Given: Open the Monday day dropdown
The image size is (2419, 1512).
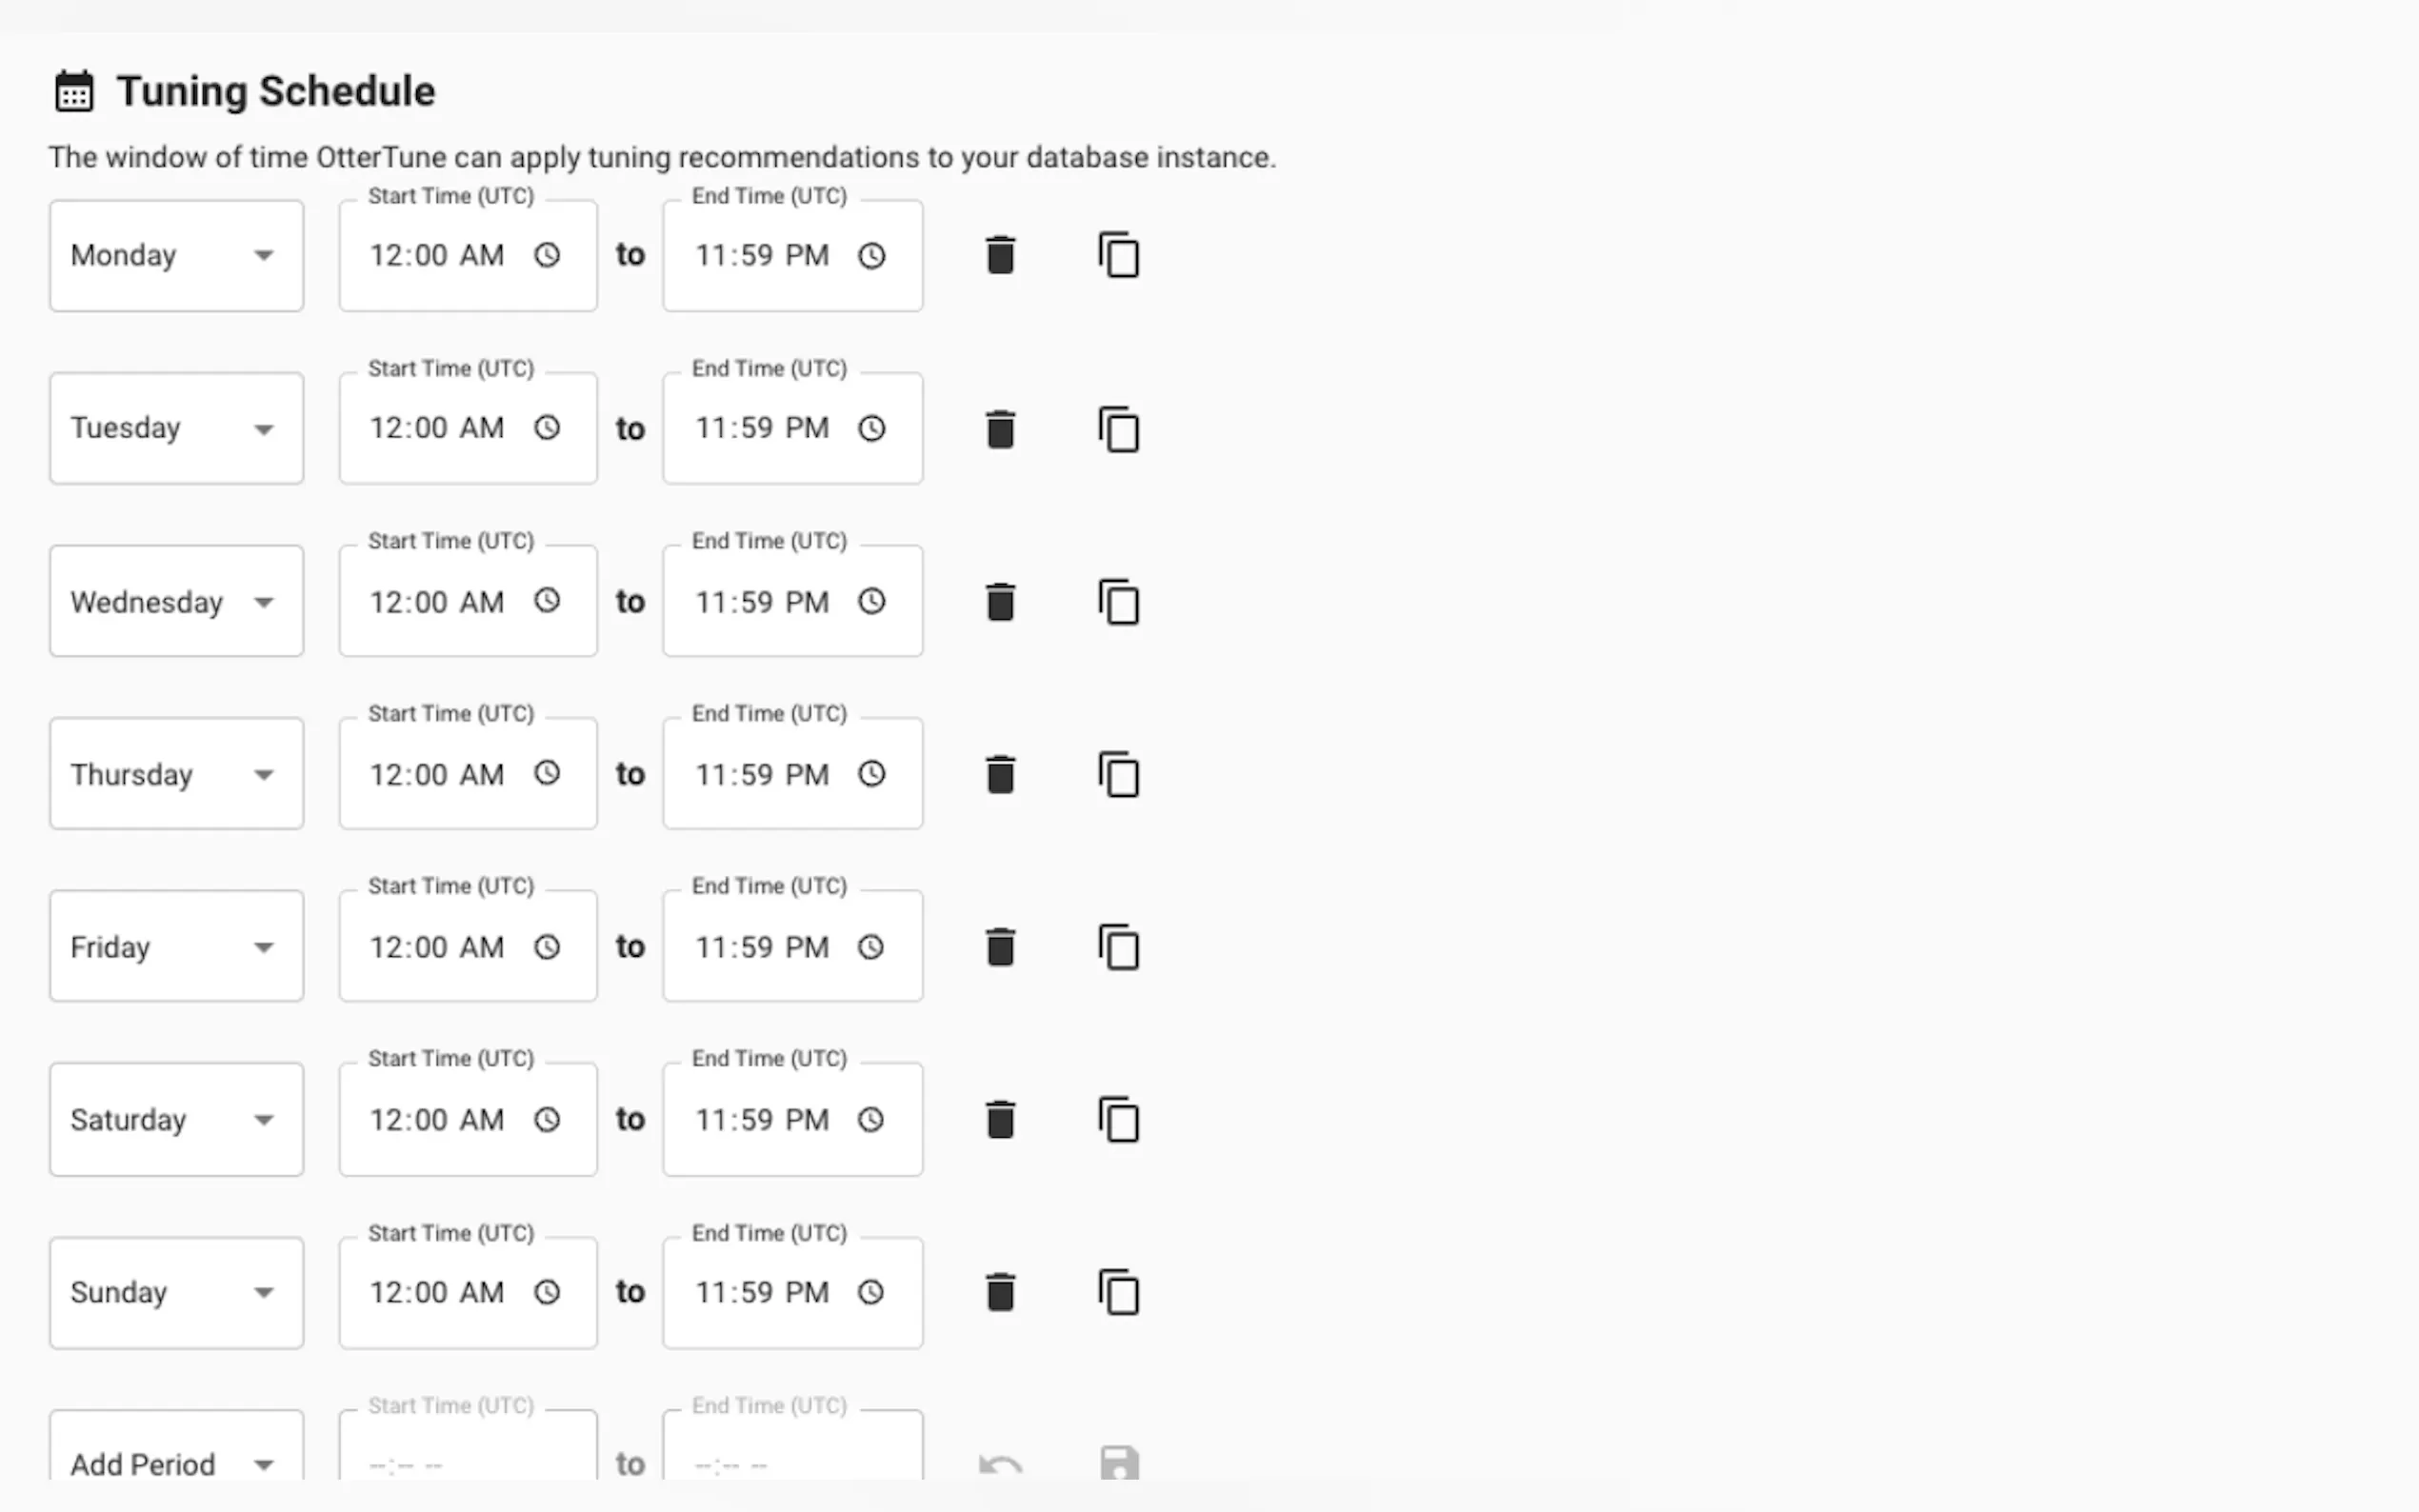Looking at the screenshot, I should pyautogui.click(x=176, y=255).
